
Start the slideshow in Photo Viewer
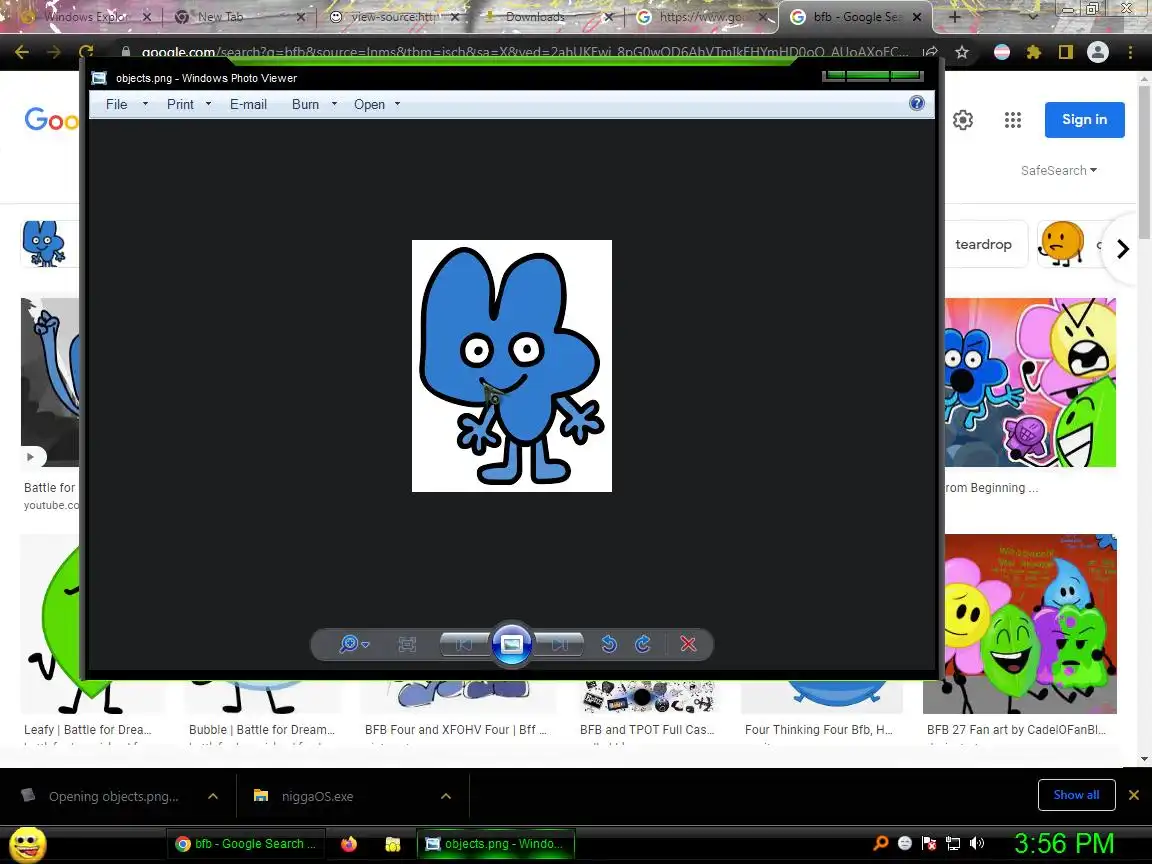tap(511, 644)
